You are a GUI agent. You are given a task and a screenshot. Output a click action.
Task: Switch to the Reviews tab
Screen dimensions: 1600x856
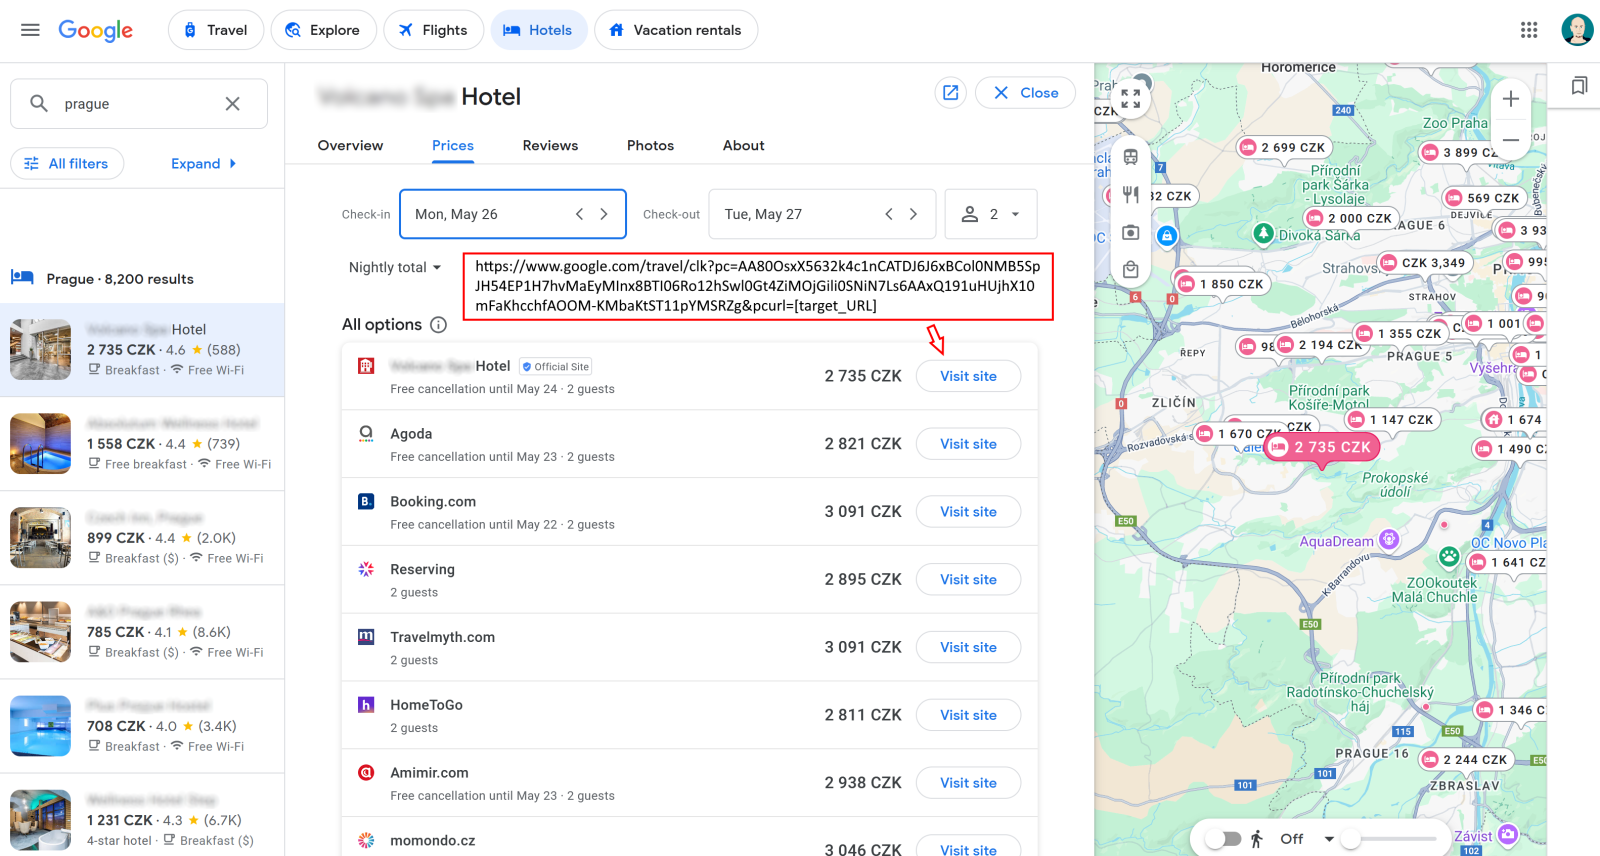point(550,145)
